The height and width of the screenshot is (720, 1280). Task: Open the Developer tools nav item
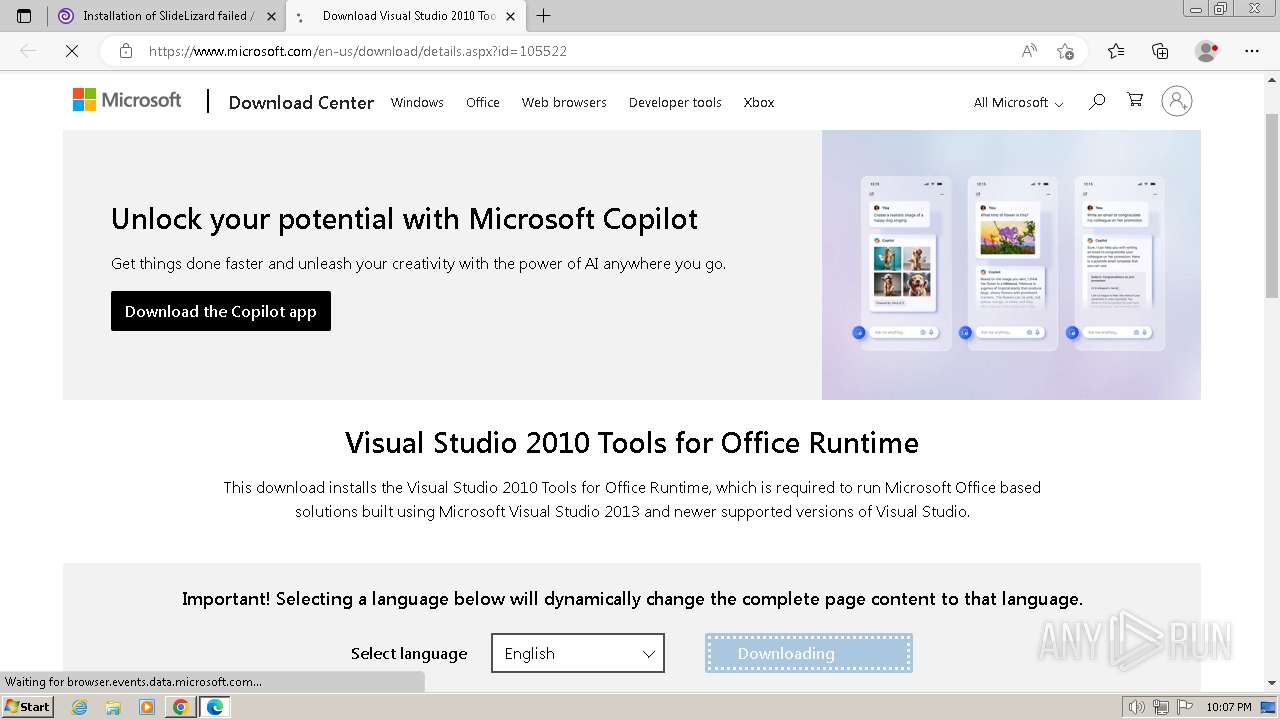click(675, 102)
